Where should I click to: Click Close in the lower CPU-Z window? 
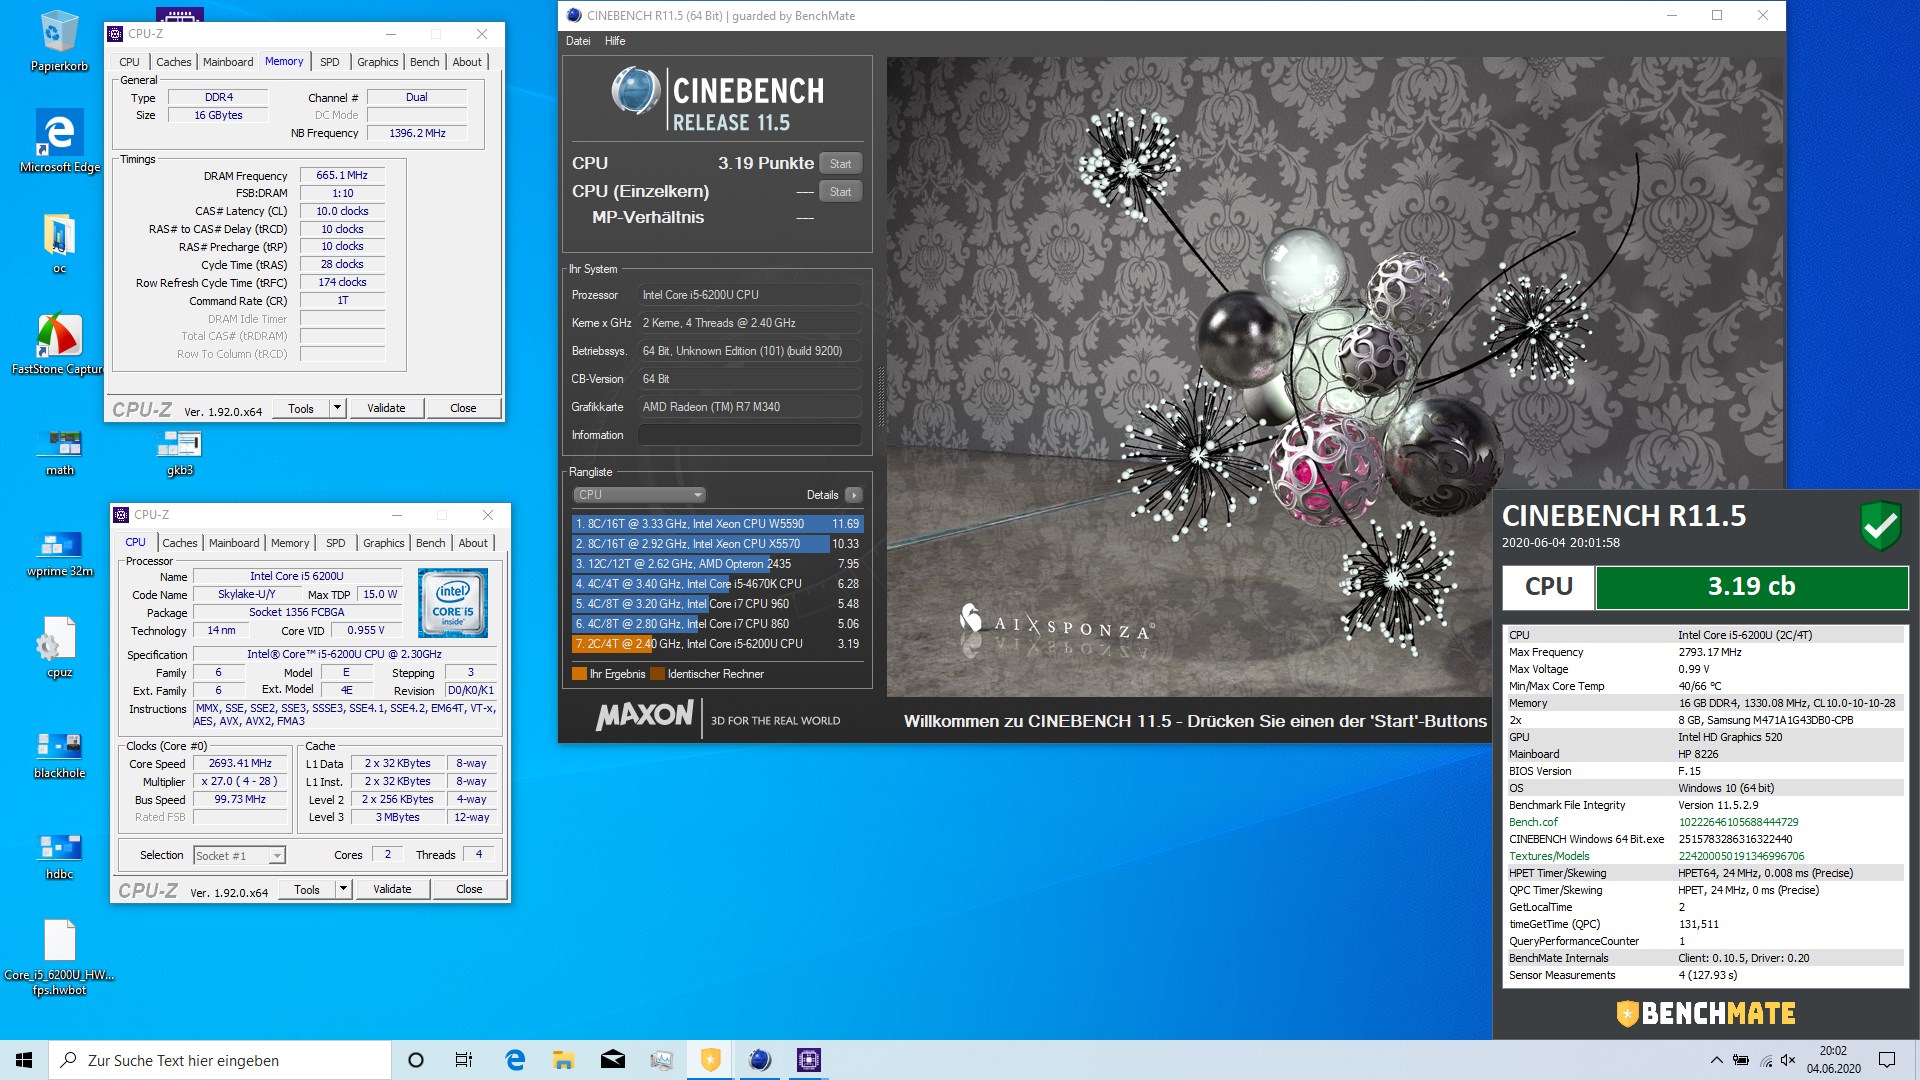pos(469,889)
